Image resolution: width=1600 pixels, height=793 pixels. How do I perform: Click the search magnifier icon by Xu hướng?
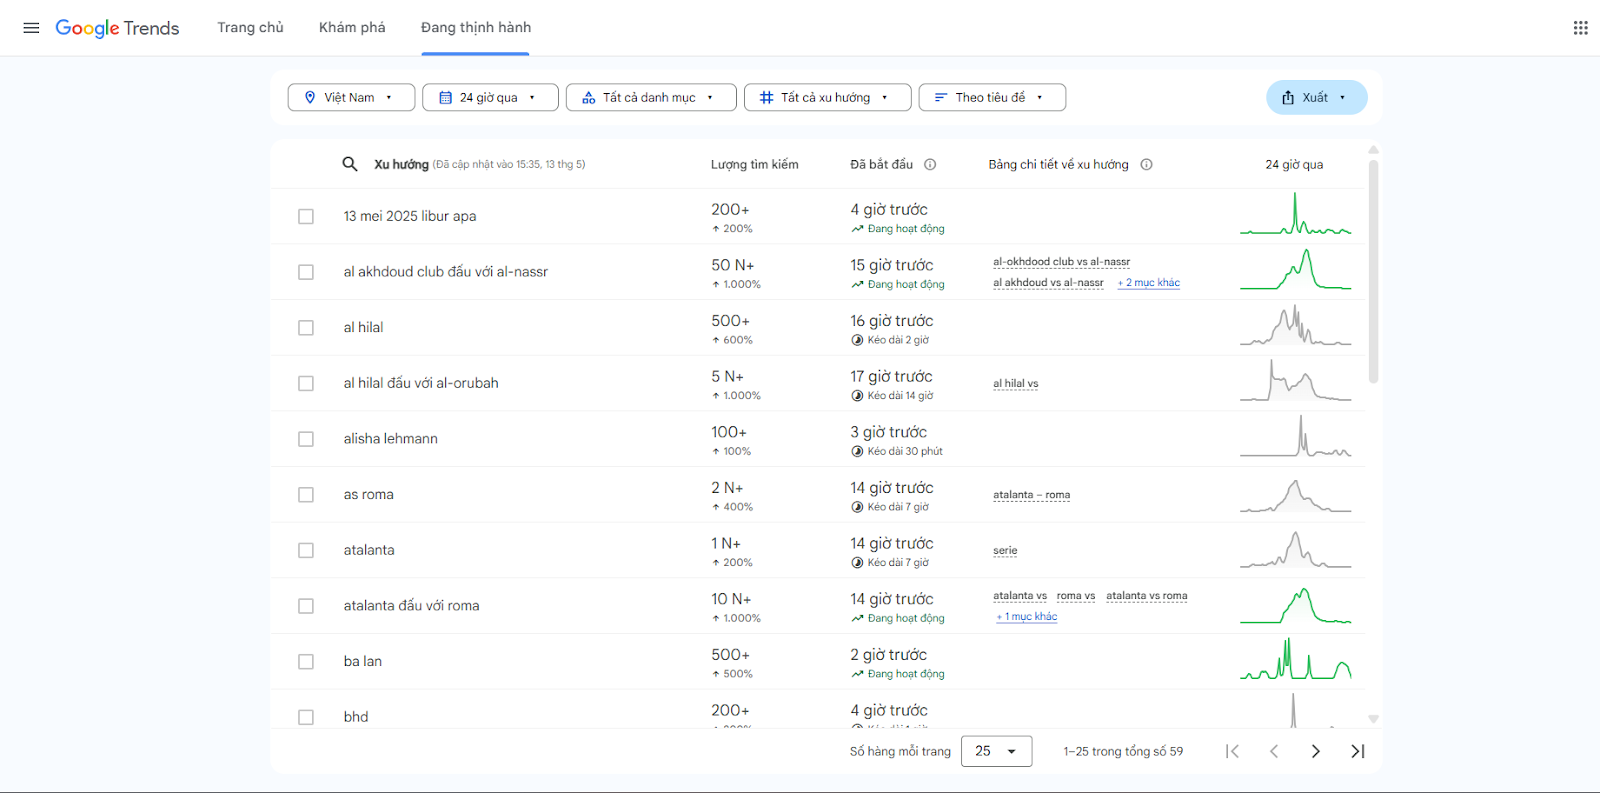coord(350,164)
